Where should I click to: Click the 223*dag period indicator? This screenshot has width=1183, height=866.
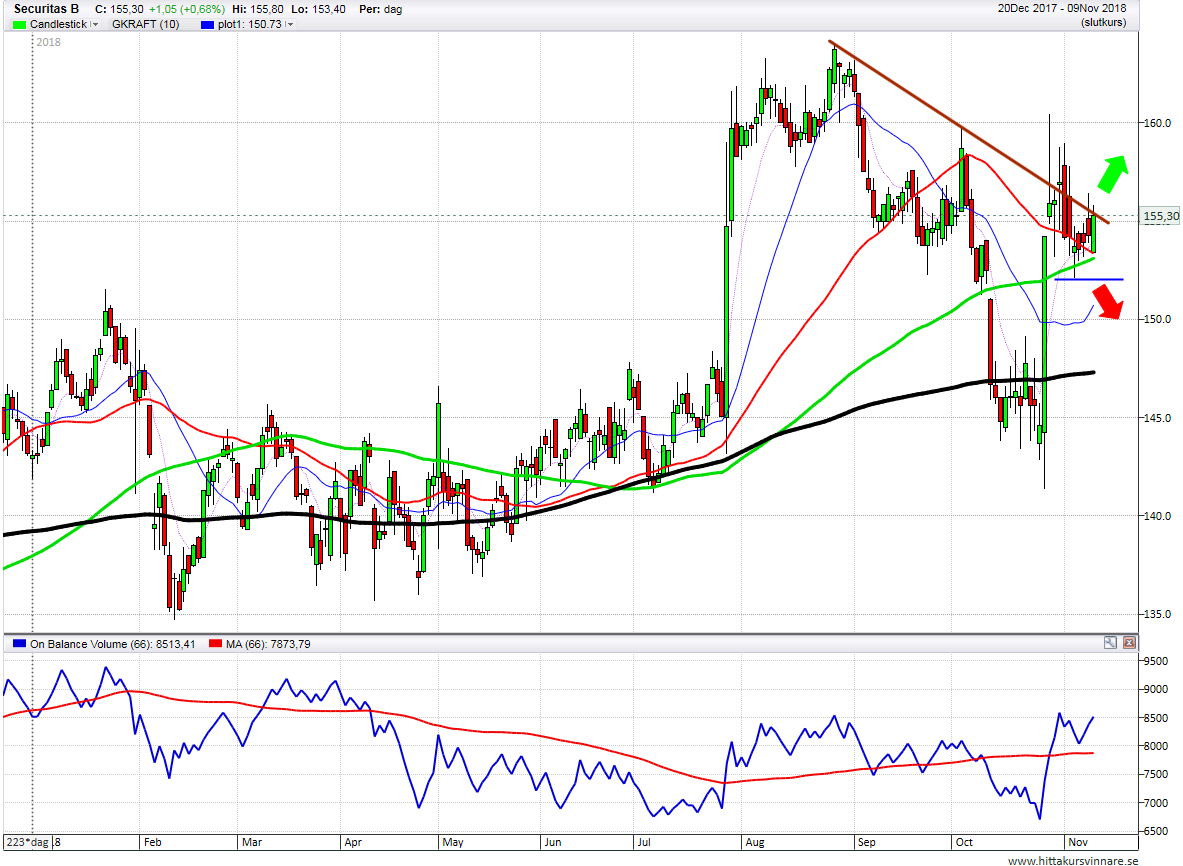coord(27,842)
